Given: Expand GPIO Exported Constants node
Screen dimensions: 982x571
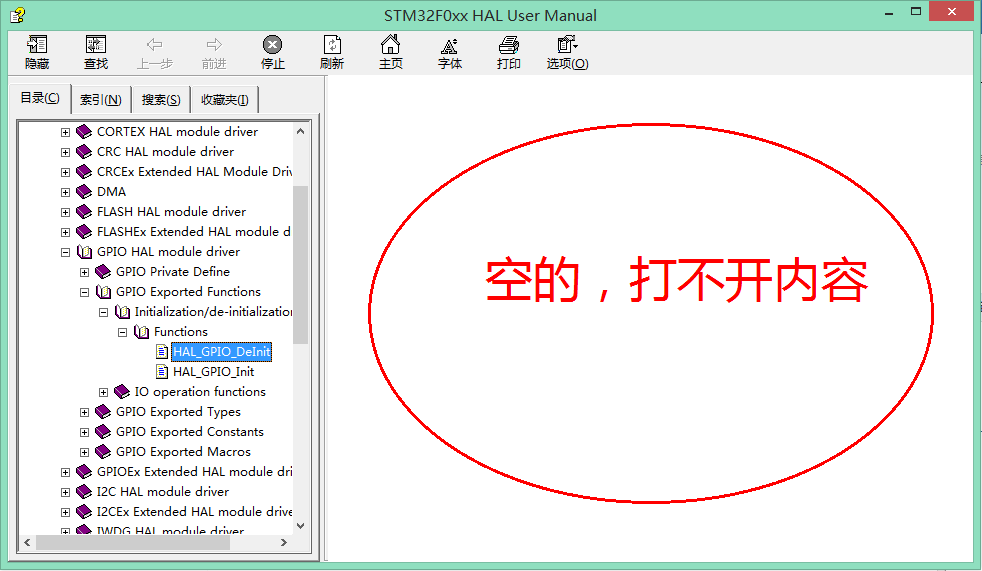Looking at the screenshot, I should [x=85, y=433].
